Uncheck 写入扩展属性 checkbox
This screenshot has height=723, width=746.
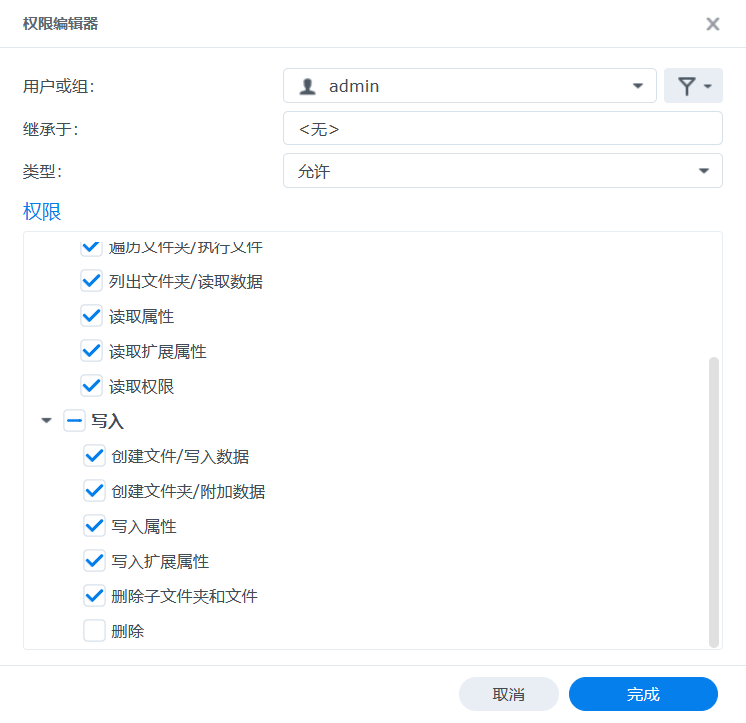click(94, 561)
